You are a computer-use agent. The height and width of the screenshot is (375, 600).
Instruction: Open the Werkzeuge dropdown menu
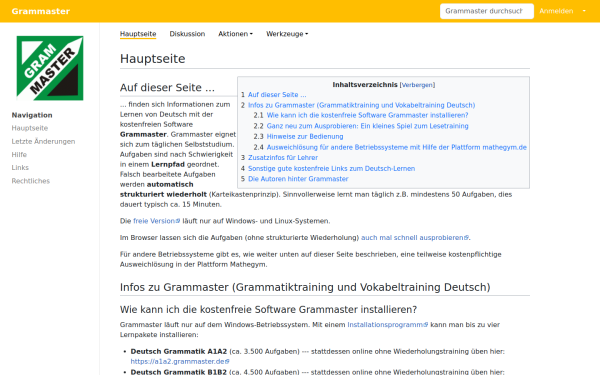pos(287,34)
